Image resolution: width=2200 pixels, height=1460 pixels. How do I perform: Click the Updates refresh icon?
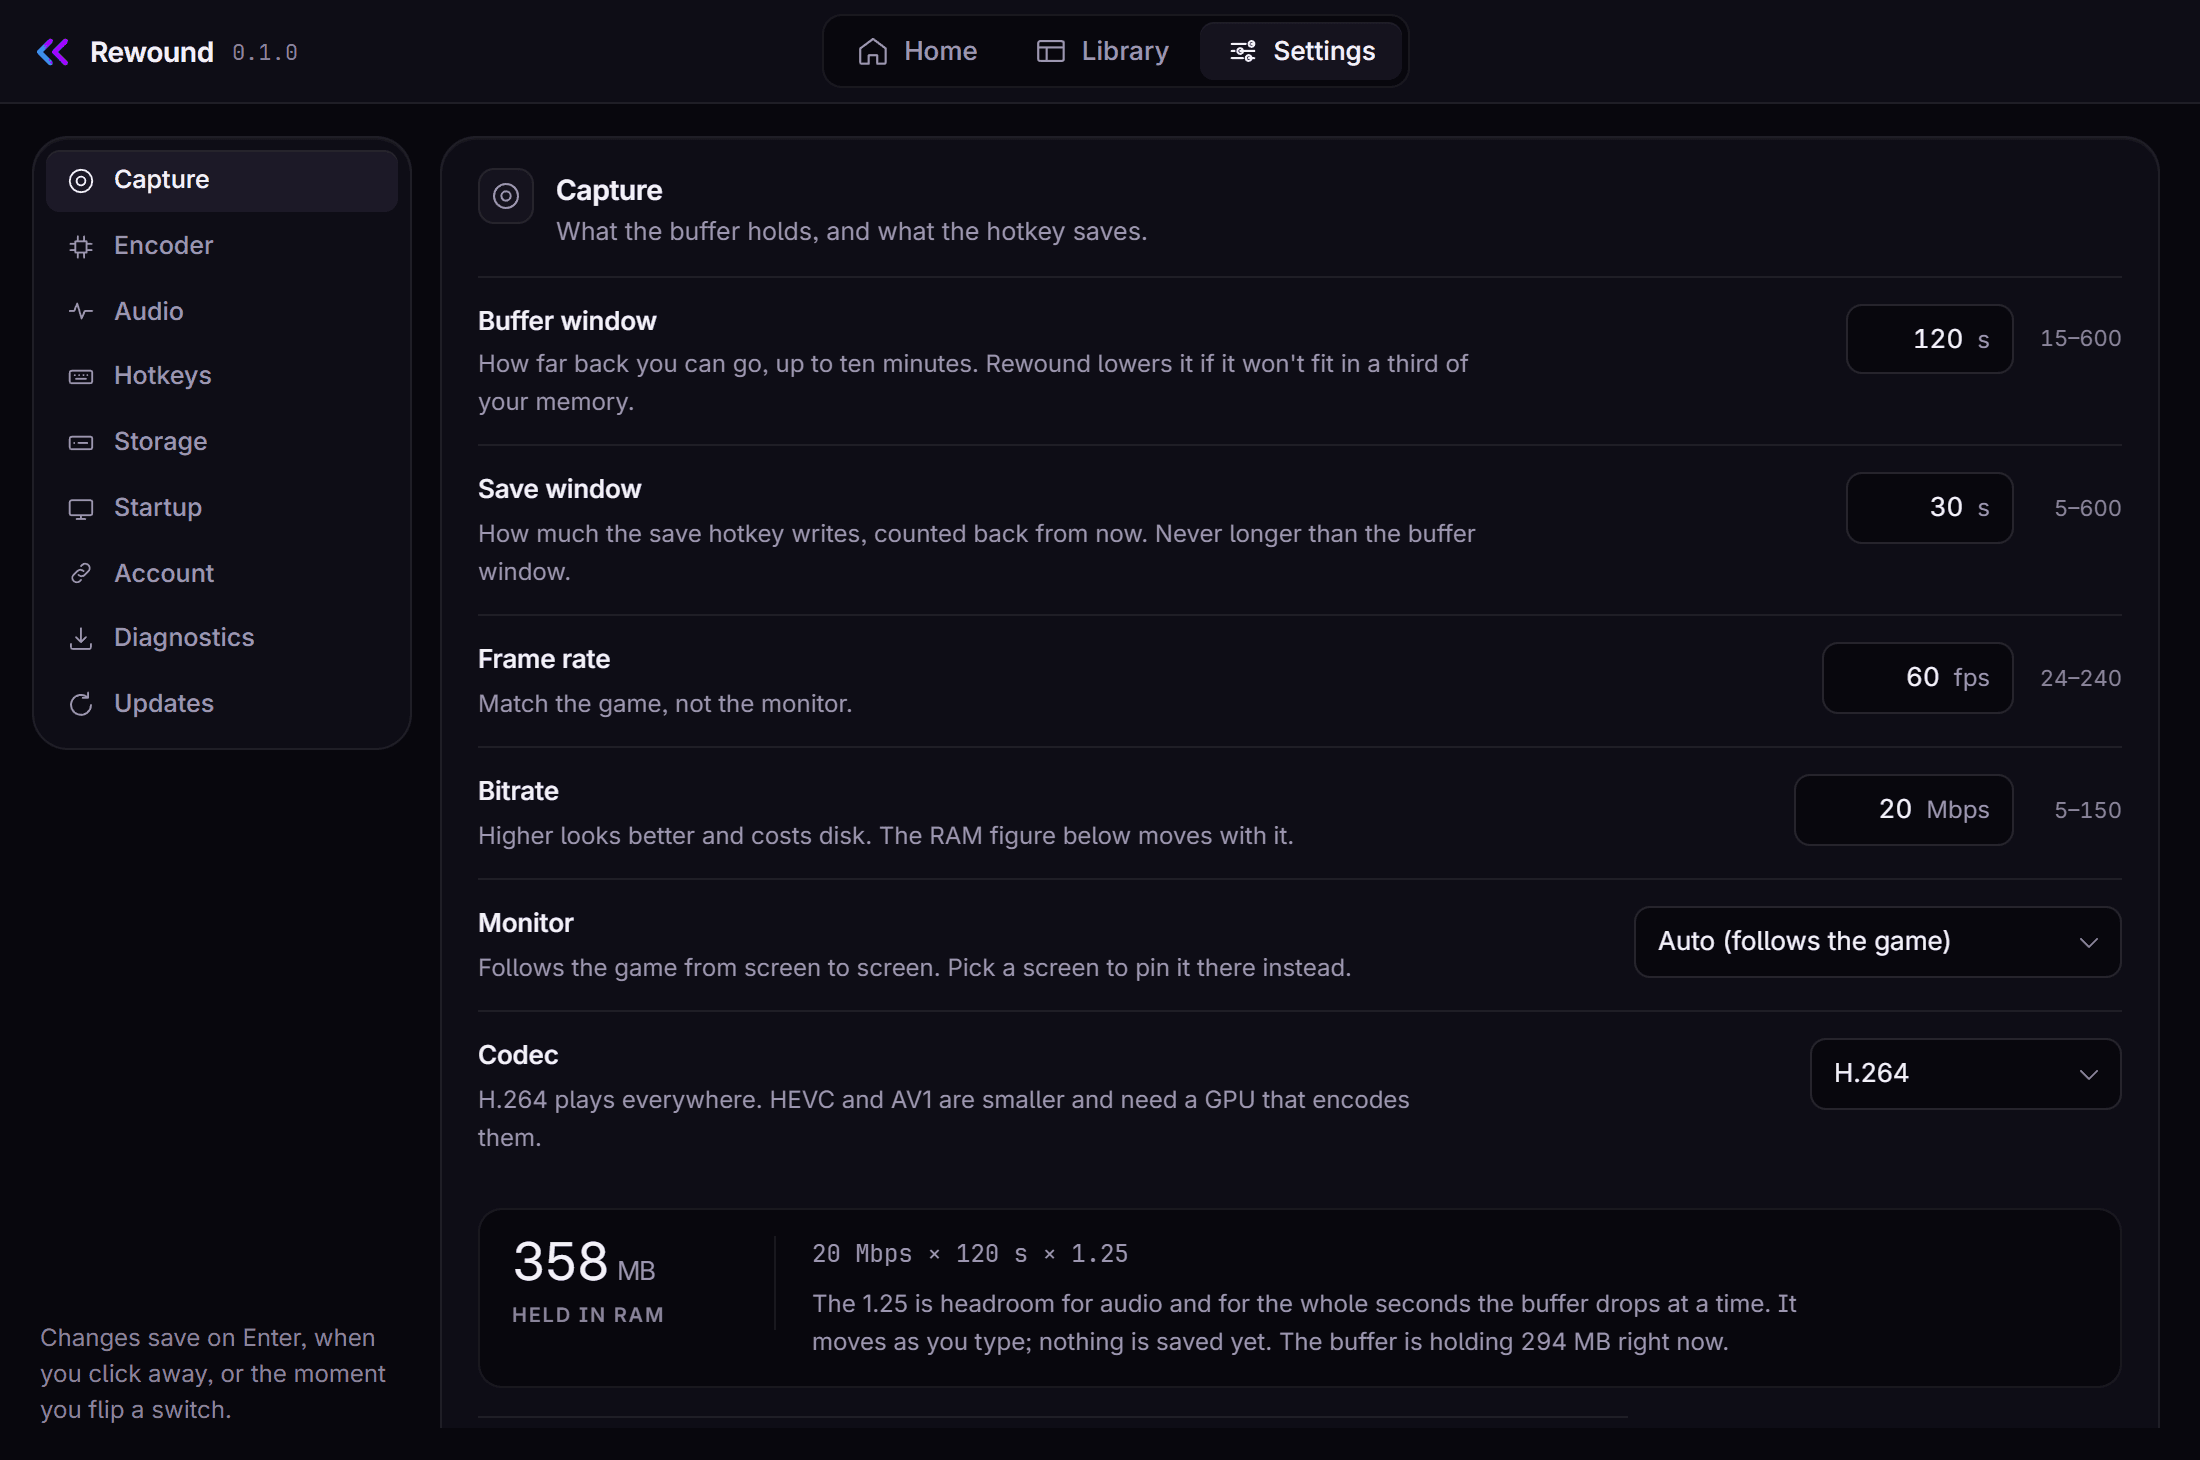point(81,704)
